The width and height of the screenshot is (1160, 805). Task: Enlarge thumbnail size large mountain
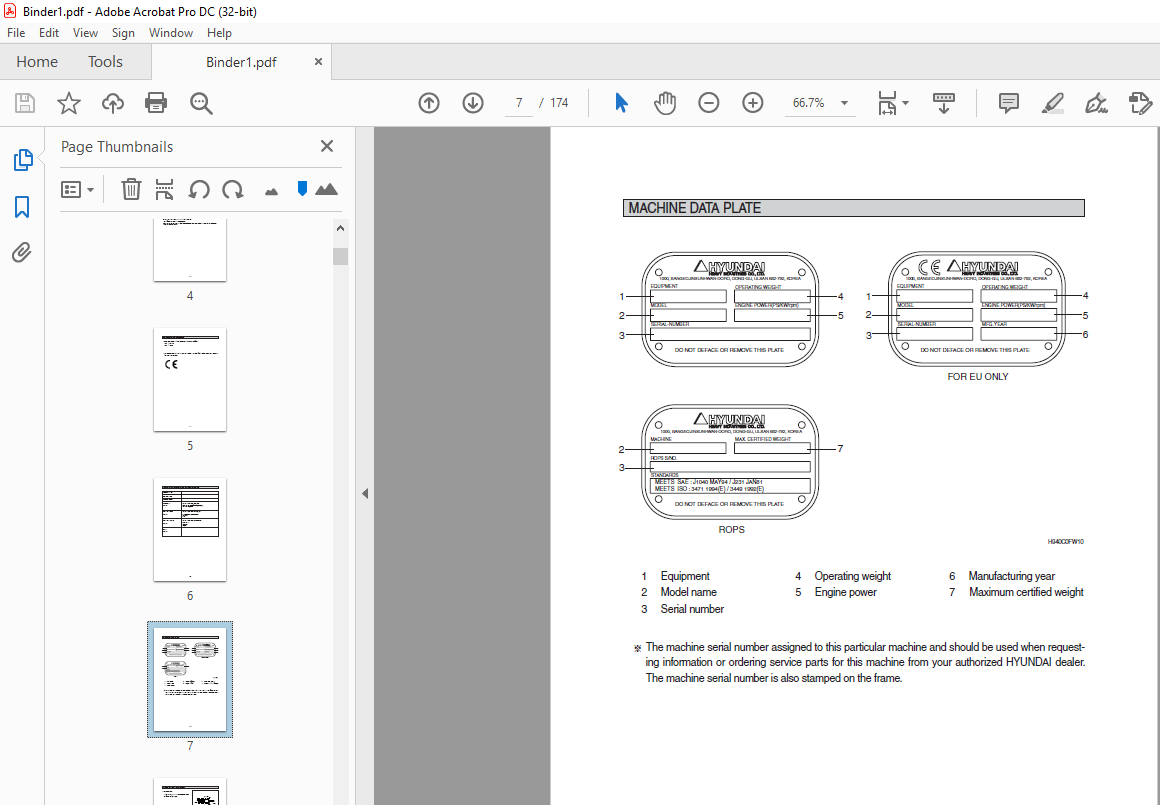(x=326, y=189)
